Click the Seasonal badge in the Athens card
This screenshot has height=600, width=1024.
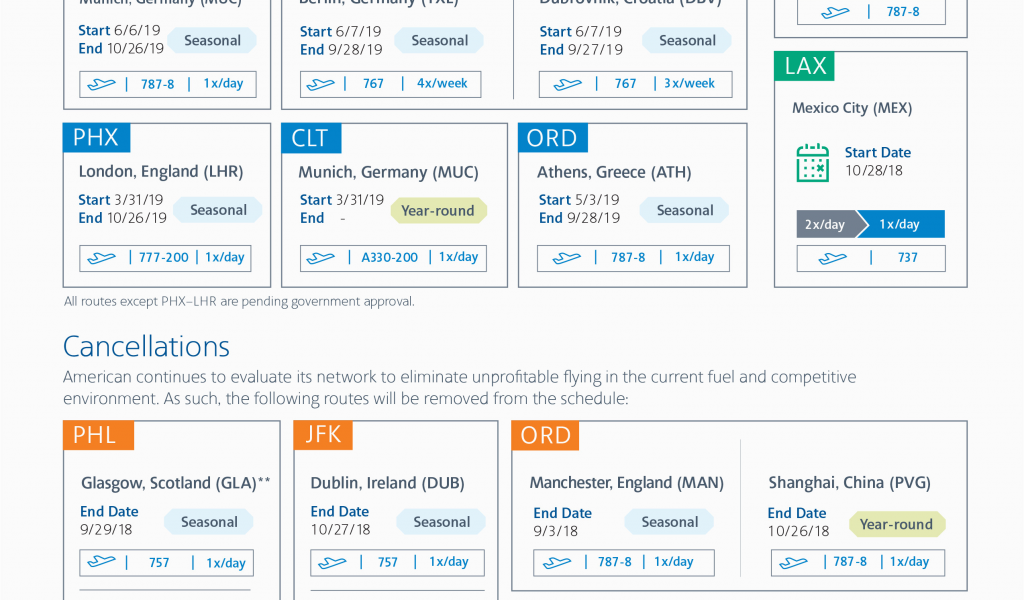pyautogui.click(x=684, y=210)
